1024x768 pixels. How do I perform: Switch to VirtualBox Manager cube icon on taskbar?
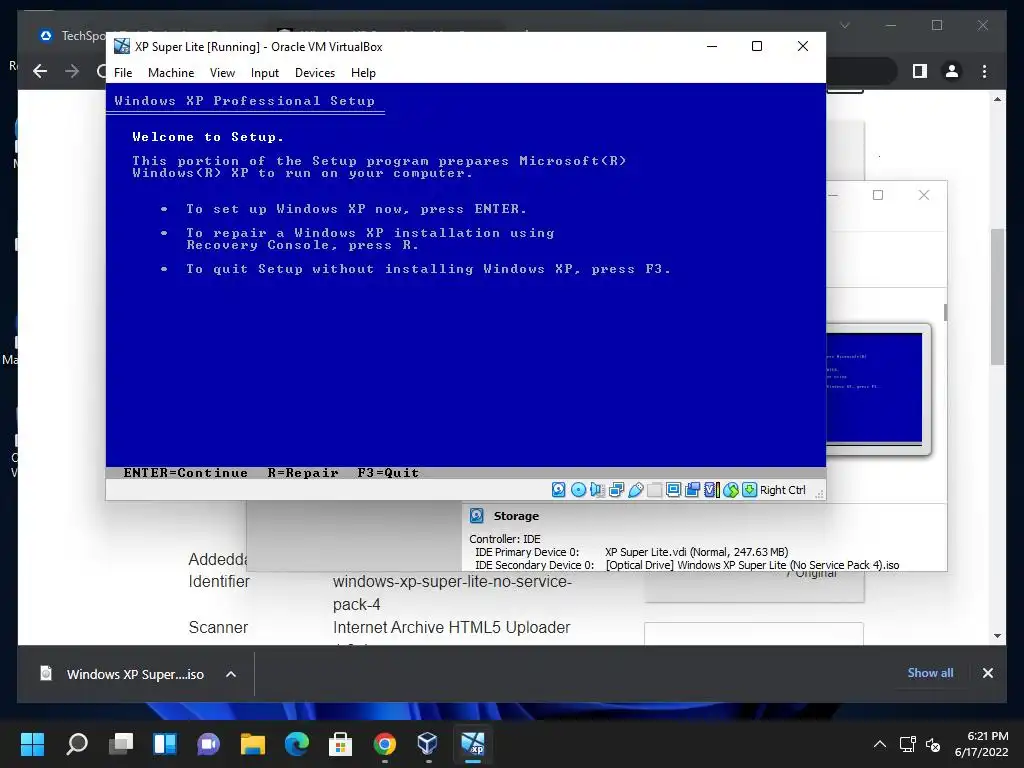[x=428, y=744]
